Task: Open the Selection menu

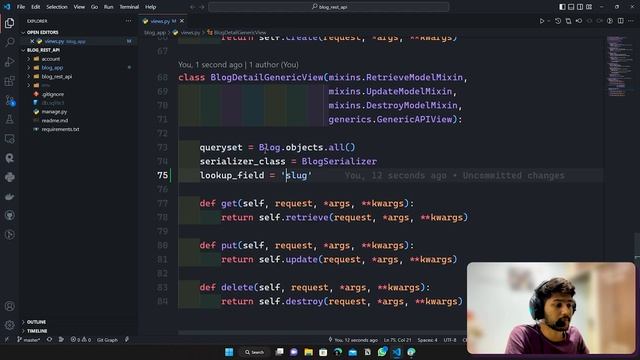Action: click(x=57, y=7)
